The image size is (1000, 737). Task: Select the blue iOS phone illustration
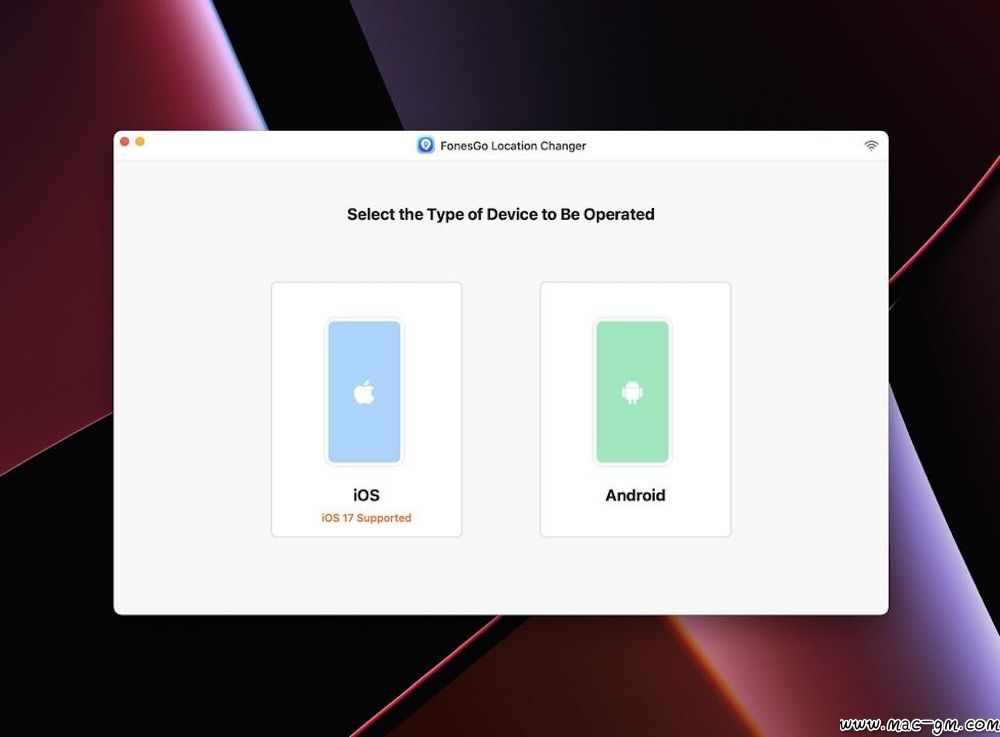[364, 391]
